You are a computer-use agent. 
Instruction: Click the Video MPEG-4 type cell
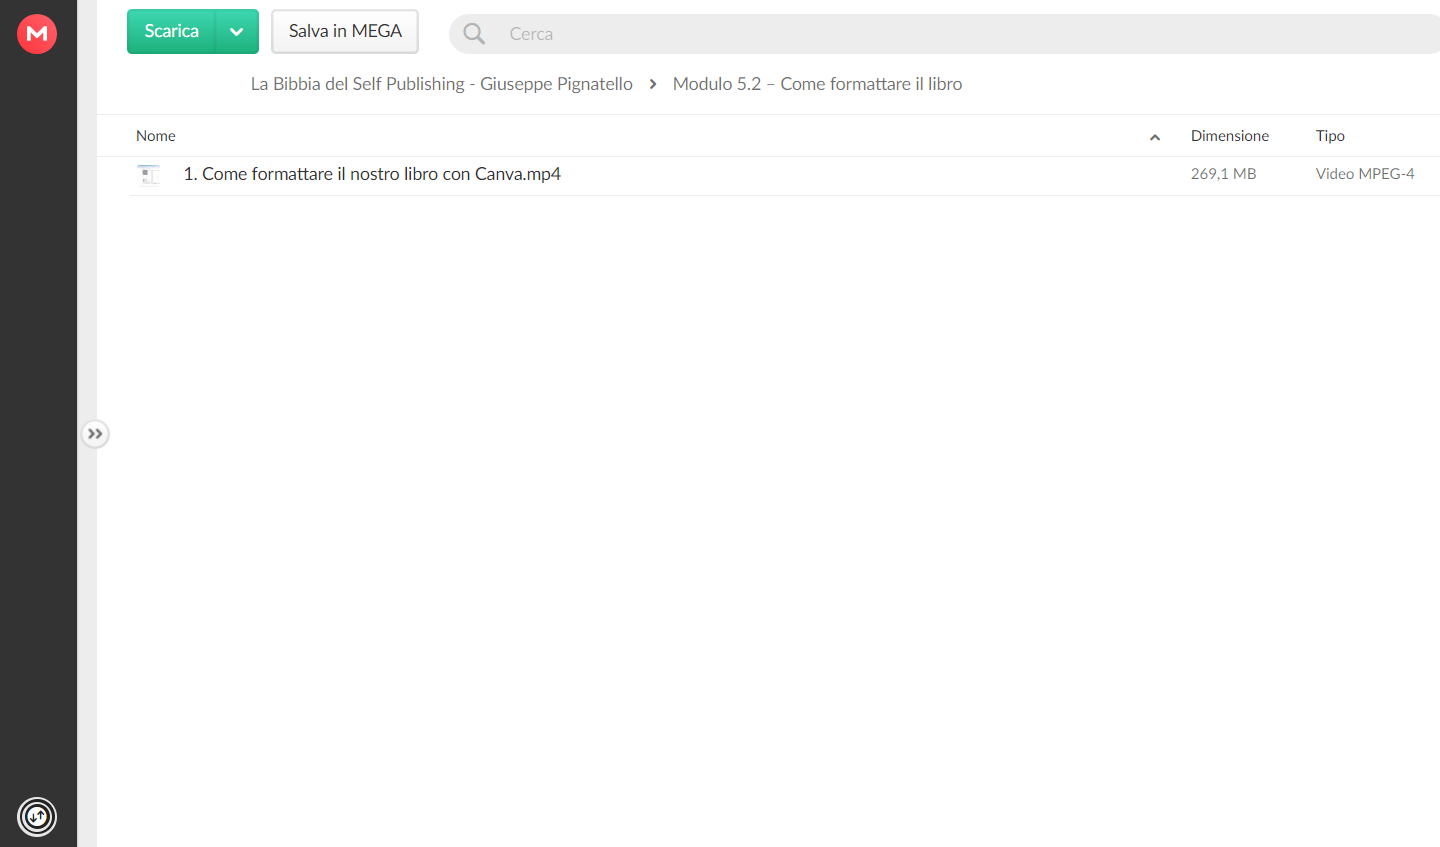point(1365,174)
